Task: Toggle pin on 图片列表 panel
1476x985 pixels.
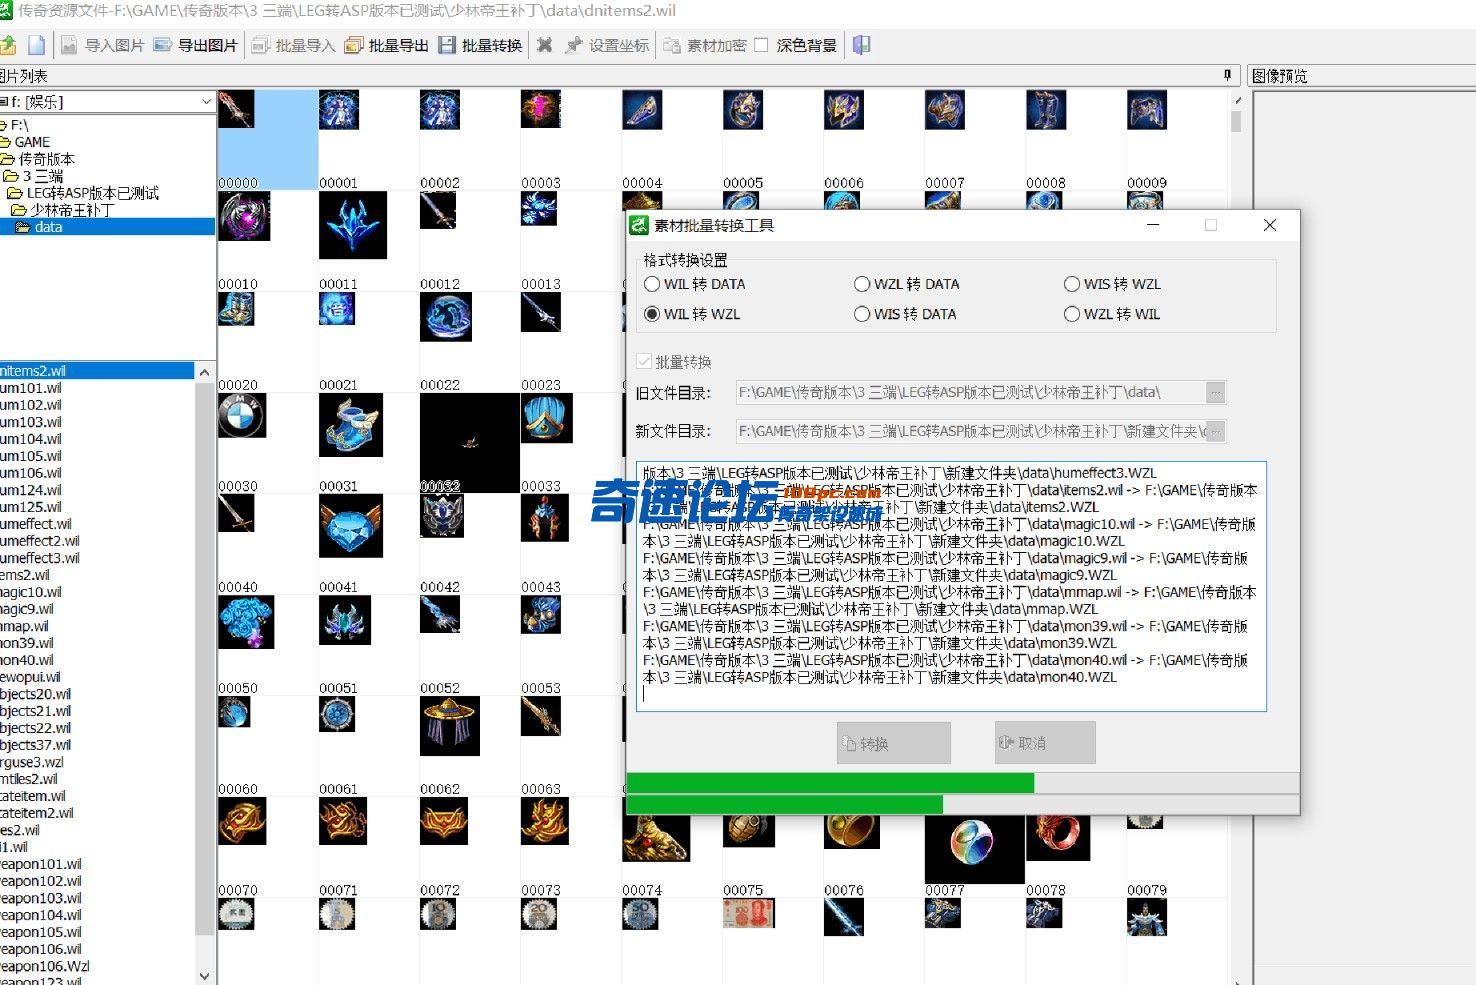Action: pyautogui.click(x=1228, y=75)
